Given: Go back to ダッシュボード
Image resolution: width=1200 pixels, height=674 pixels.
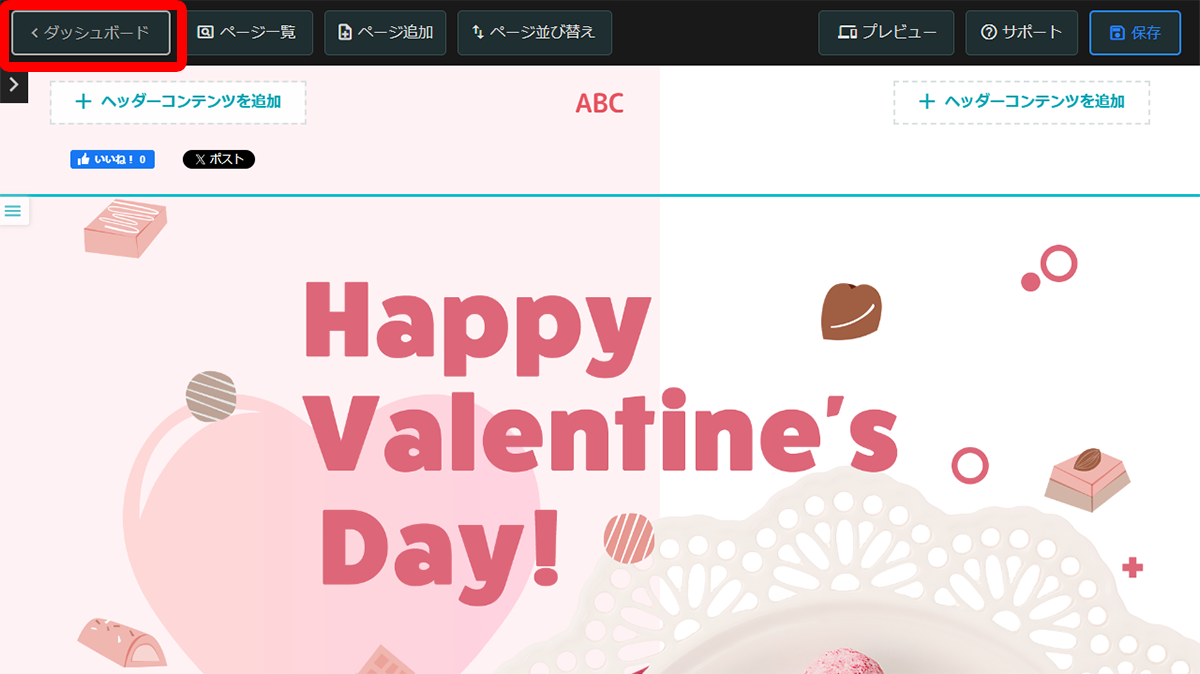Looking at the screenshot, I should pos(91,33).
